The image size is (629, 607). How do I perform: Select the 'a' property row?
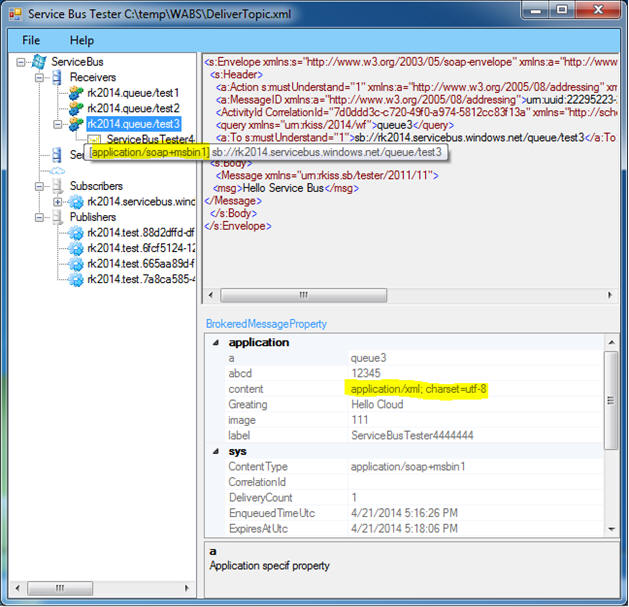pyautogui.click(x=404, y=358)
